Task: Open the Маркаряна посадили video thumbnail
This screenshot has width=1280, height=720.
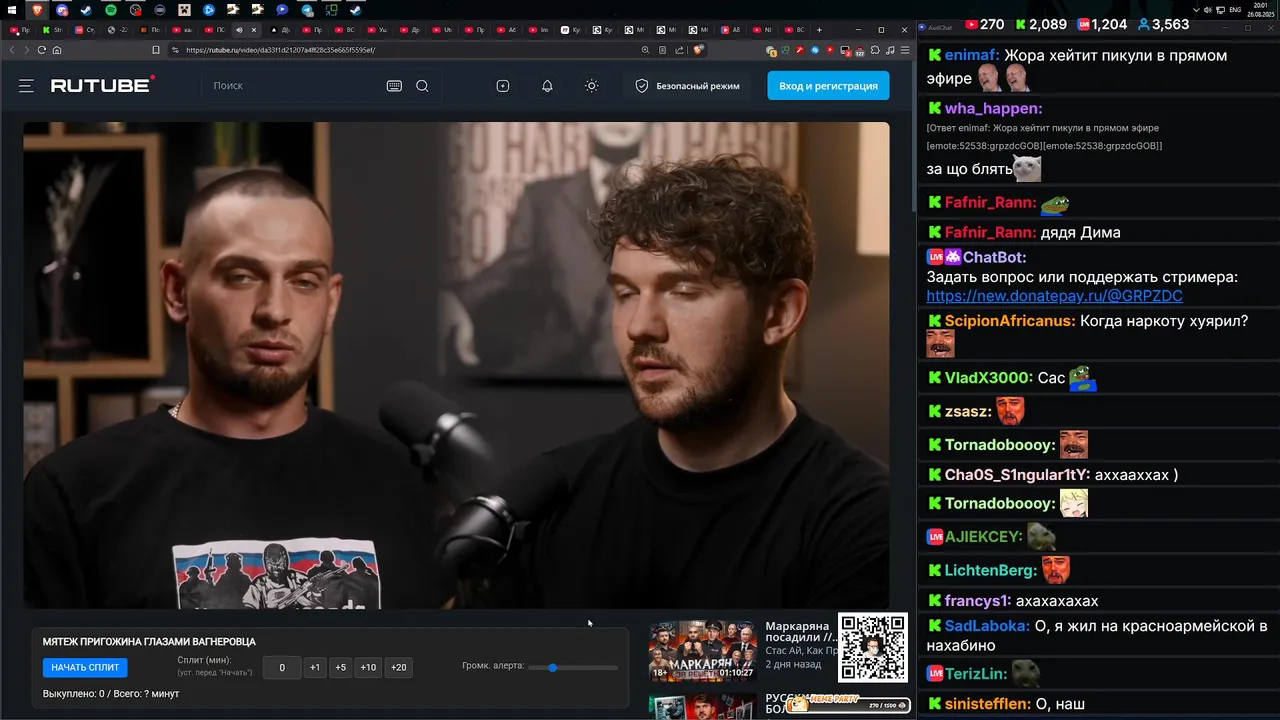Action: [703, 650]
